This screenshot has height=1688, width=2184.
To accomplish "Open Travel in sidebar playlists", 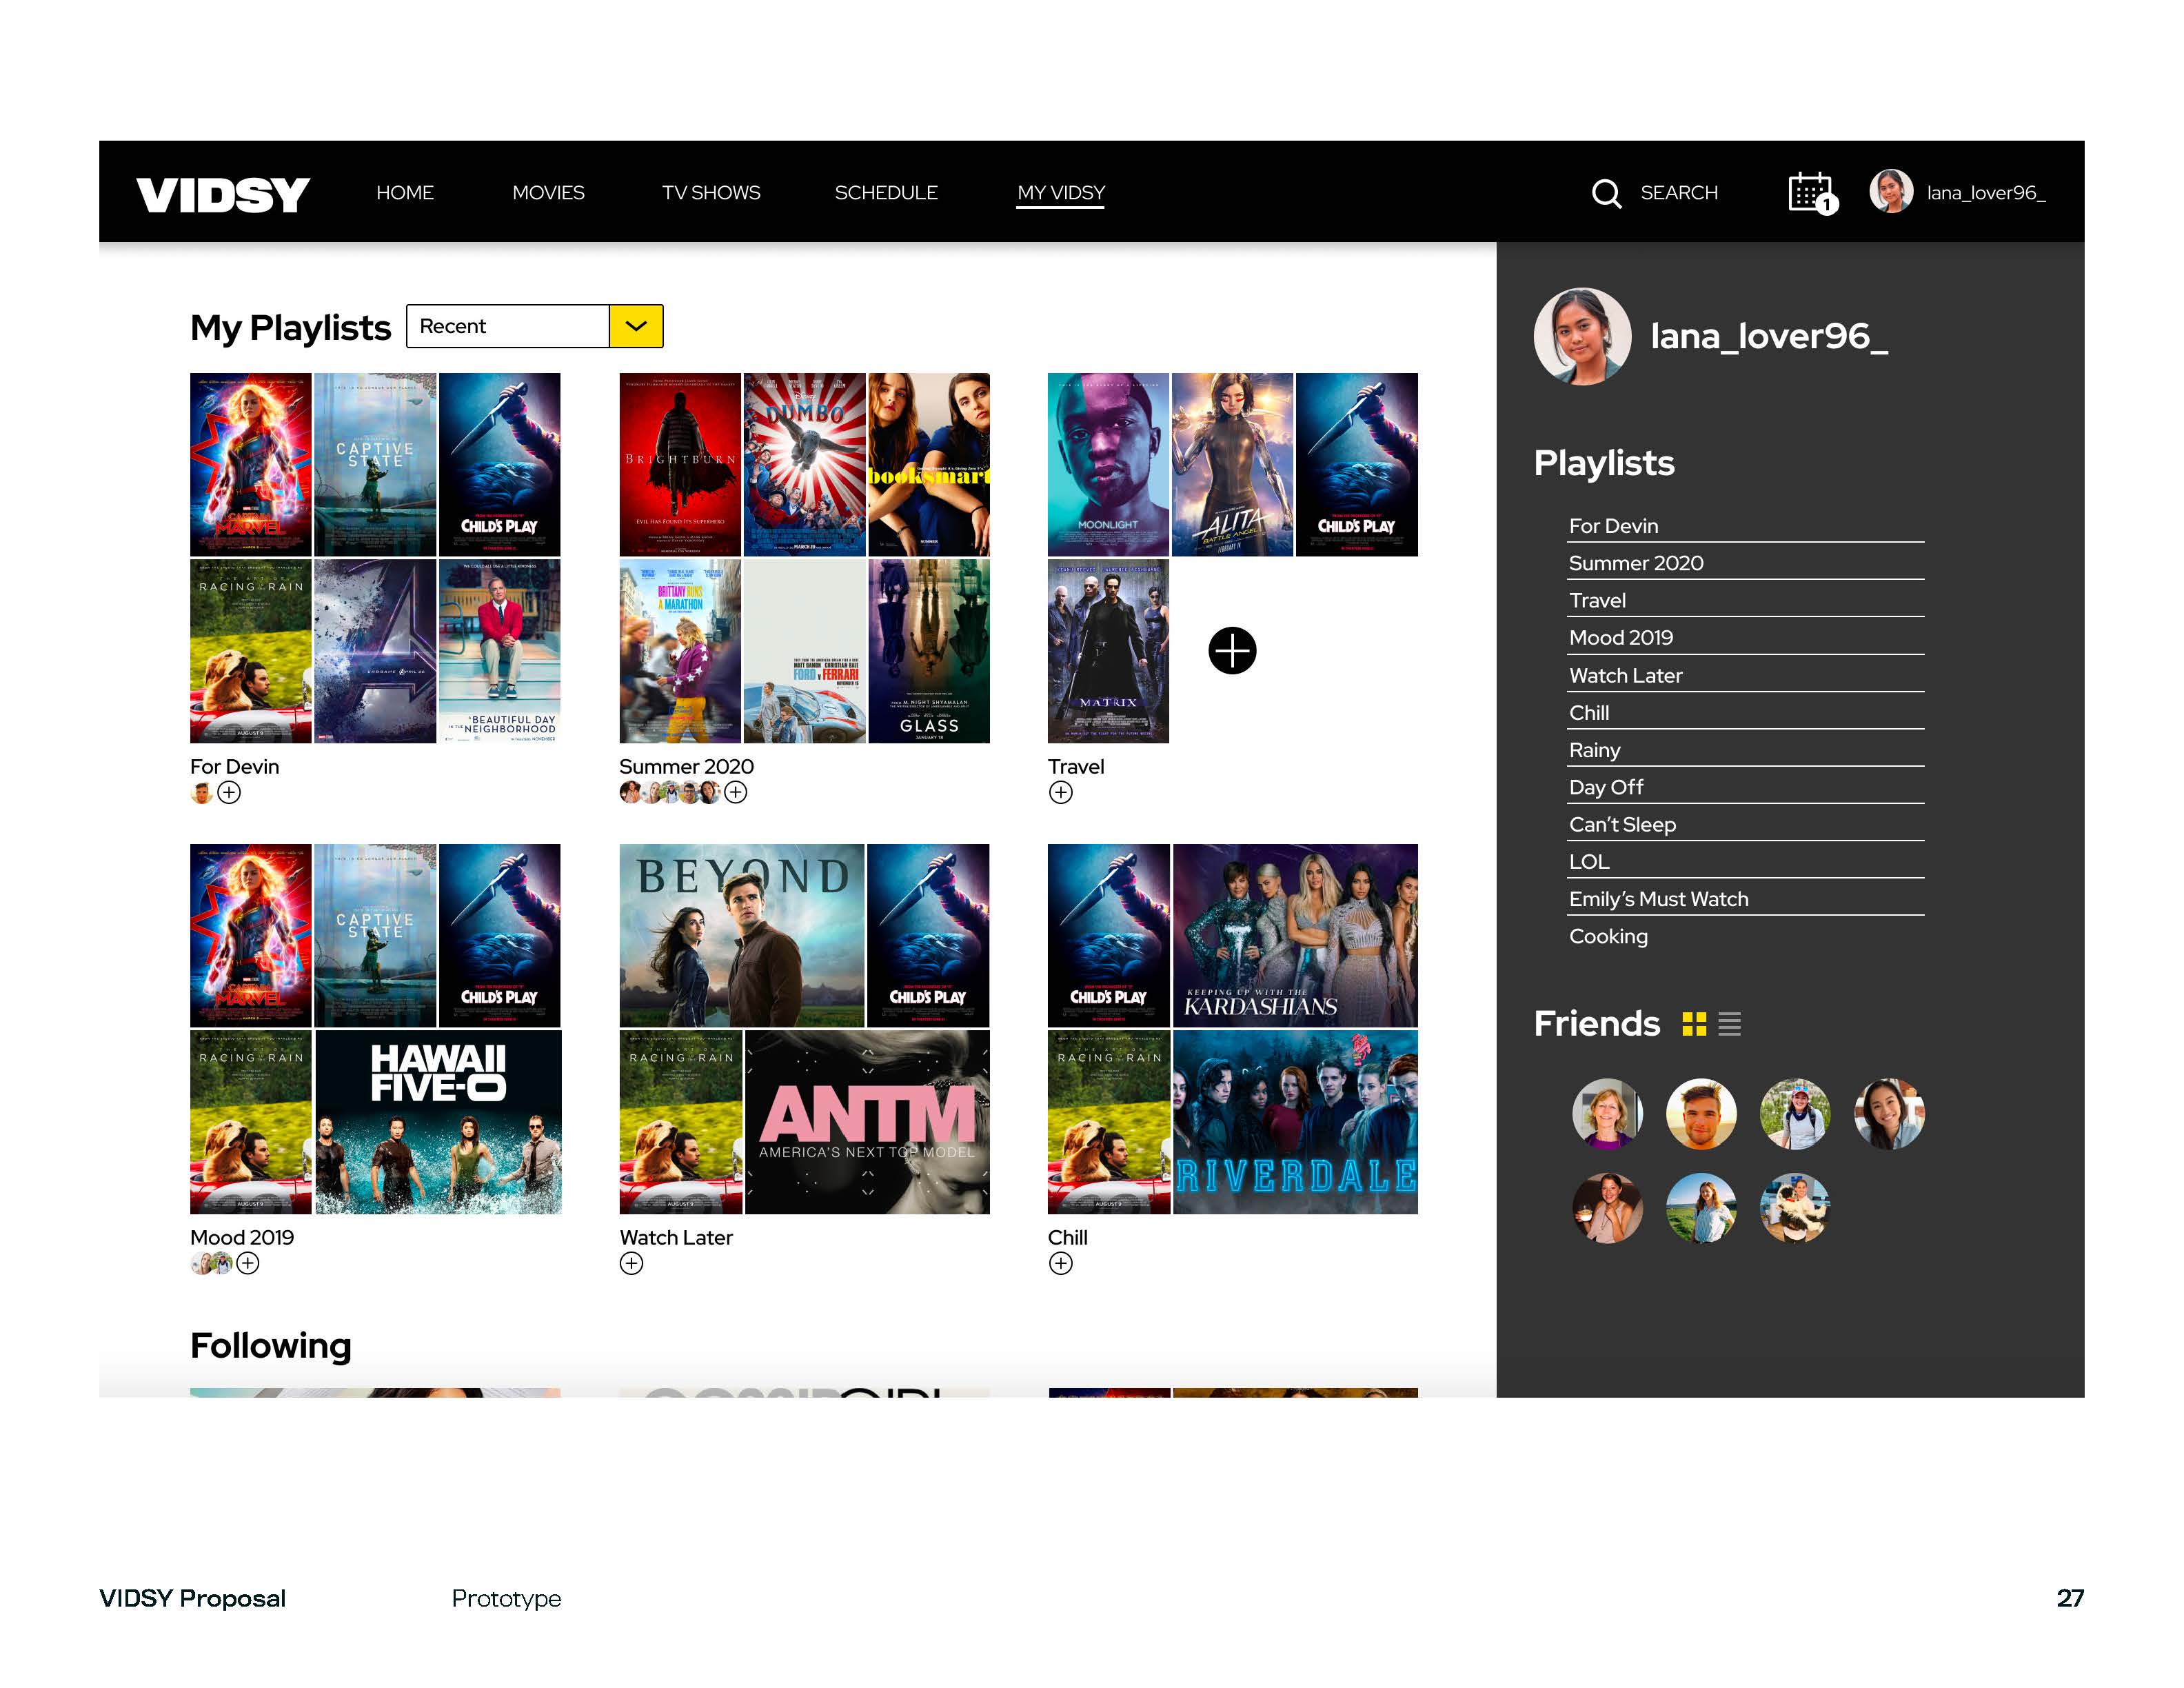I will [1745, 601].
